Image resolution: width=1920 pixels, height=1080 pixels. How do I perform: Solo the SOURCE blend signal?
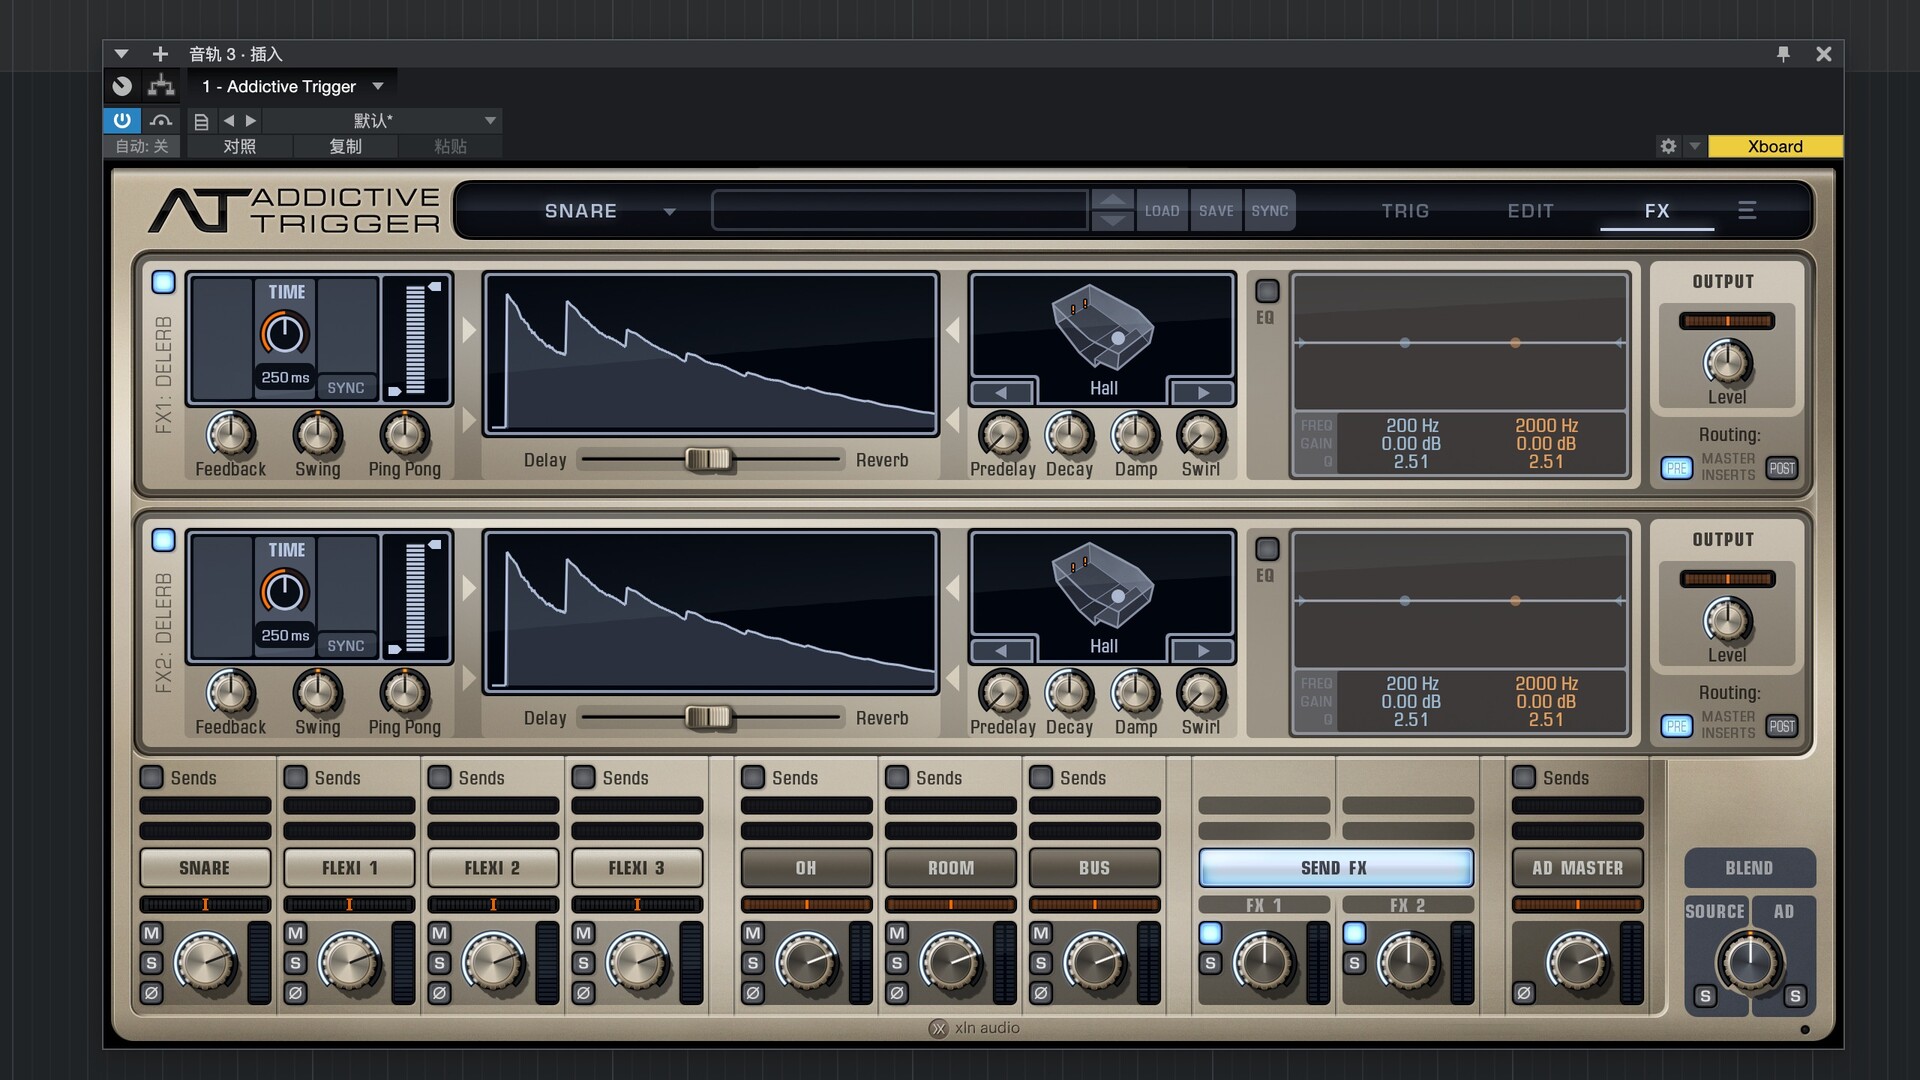point(1705,996)
